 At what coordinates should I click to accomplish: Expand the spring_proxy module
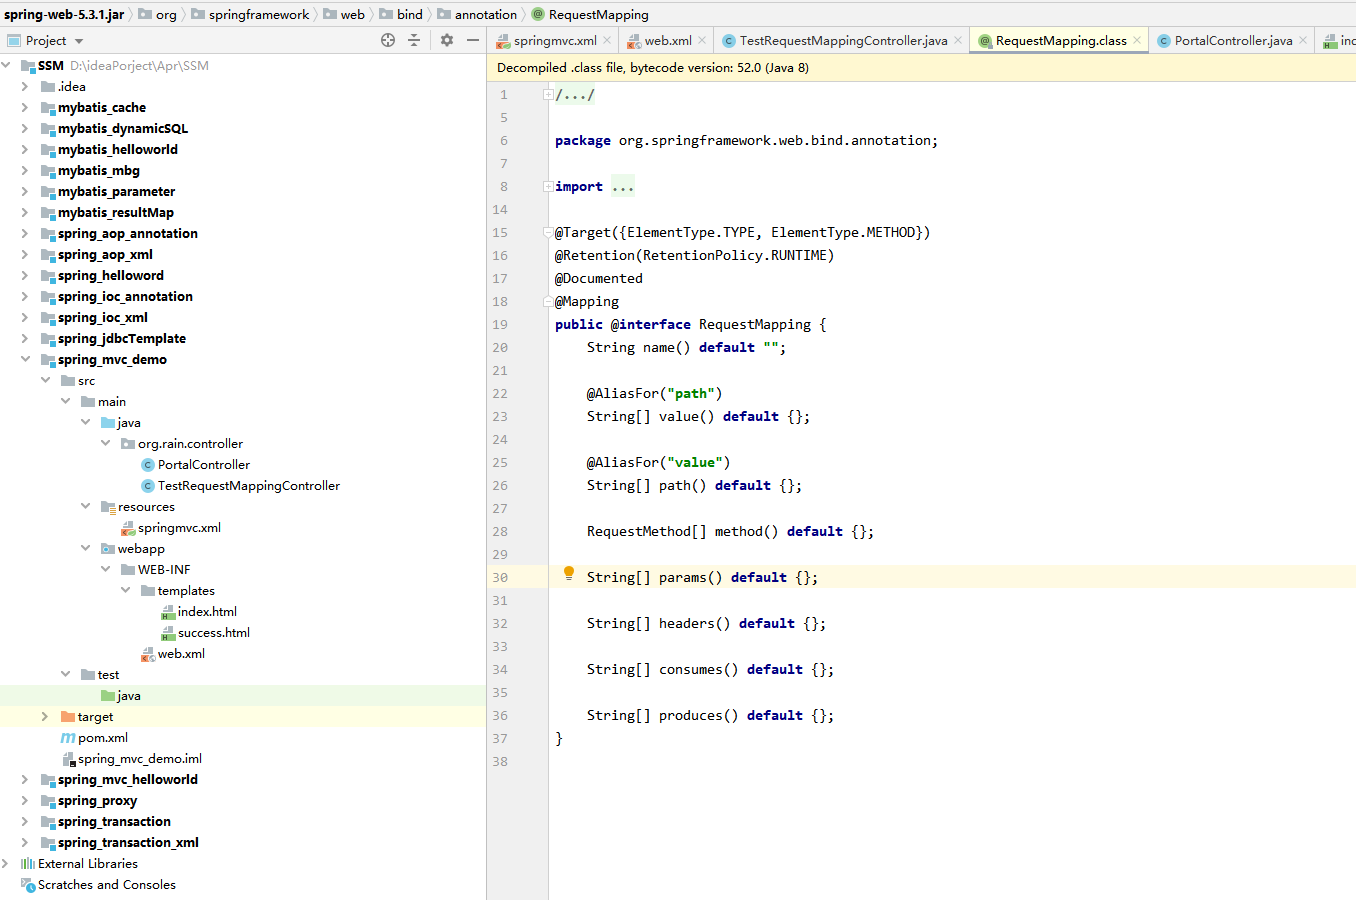coord(25,800)
